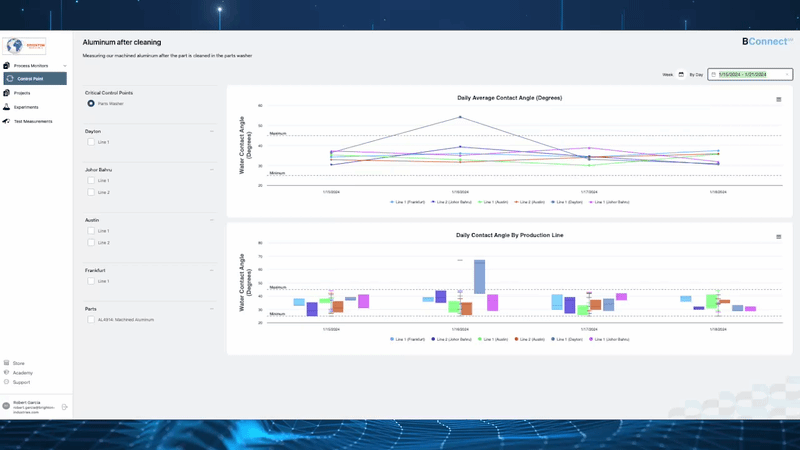Screen dimensions: 800x450
Task: Click the calendar icon next to Week
Action: pyautogui.click(x=681, y=74)
